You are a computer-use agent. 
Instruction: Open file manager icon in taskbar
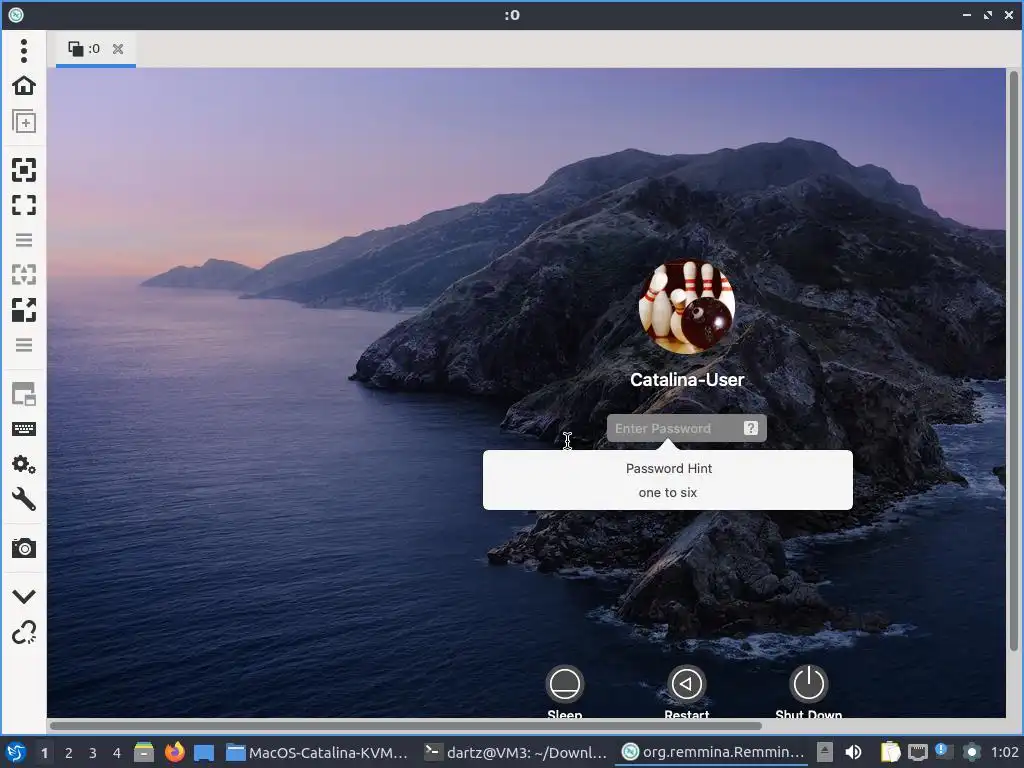(x=144, y=752)
